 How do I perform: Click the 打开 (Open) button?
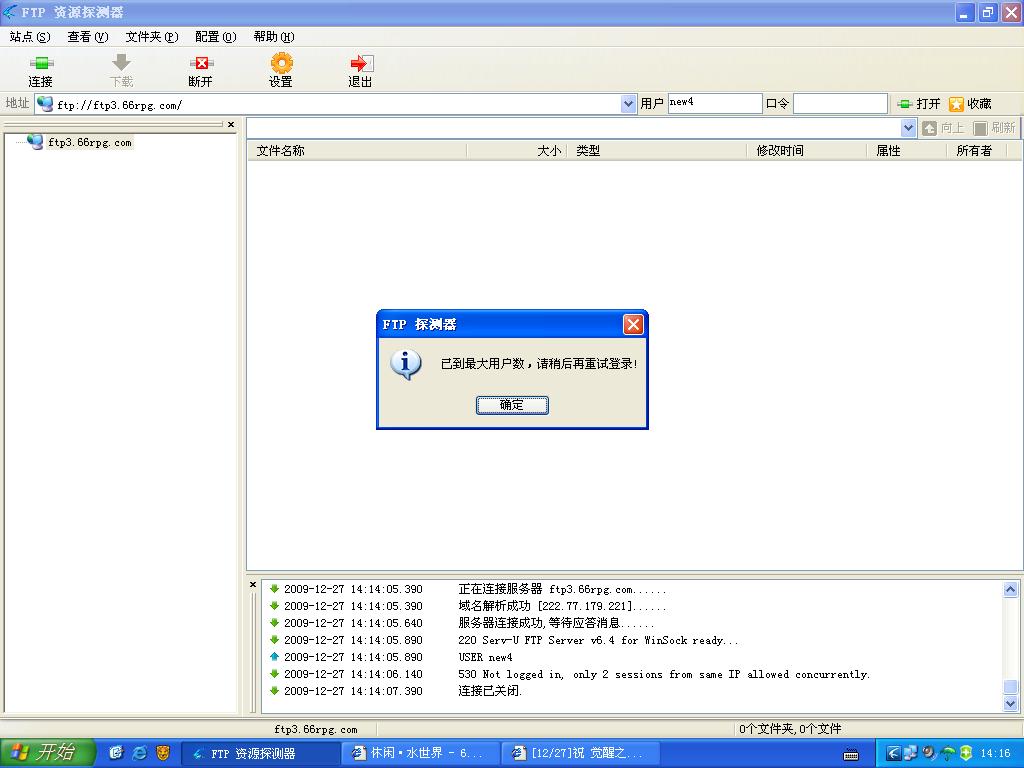(x=919, y=104)
